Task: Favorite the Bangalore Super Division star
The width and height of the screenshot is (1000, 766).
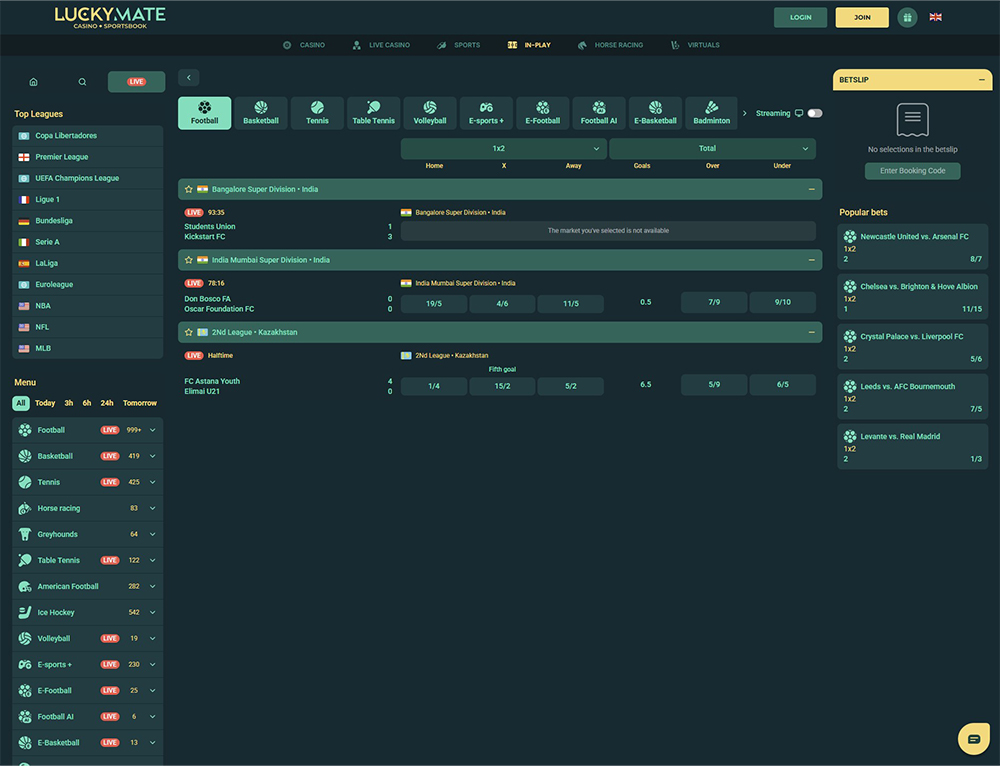Action: pos(189,189)
